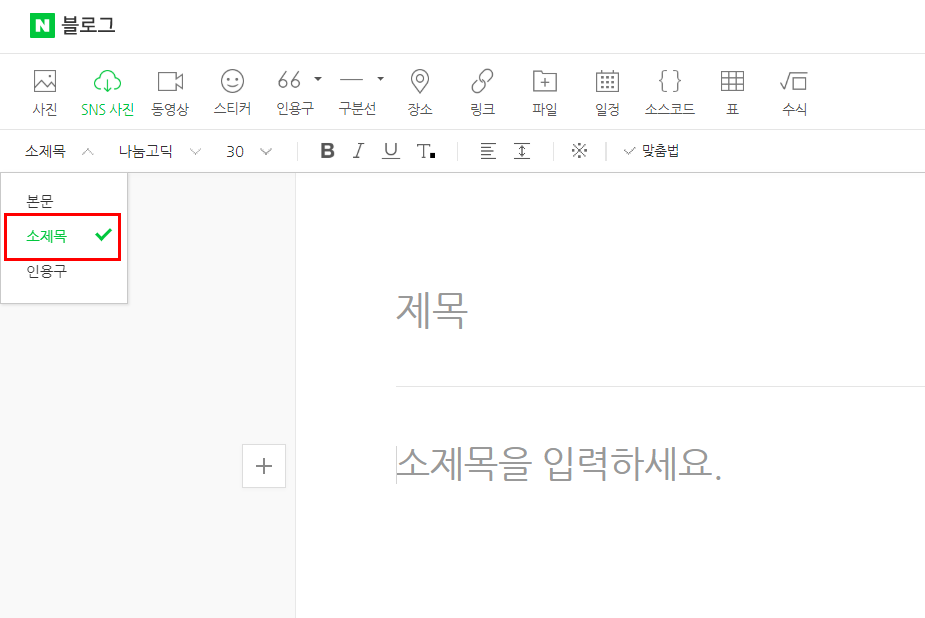
Task: Toggle italic formatting
Action: [x=358, y=151]
